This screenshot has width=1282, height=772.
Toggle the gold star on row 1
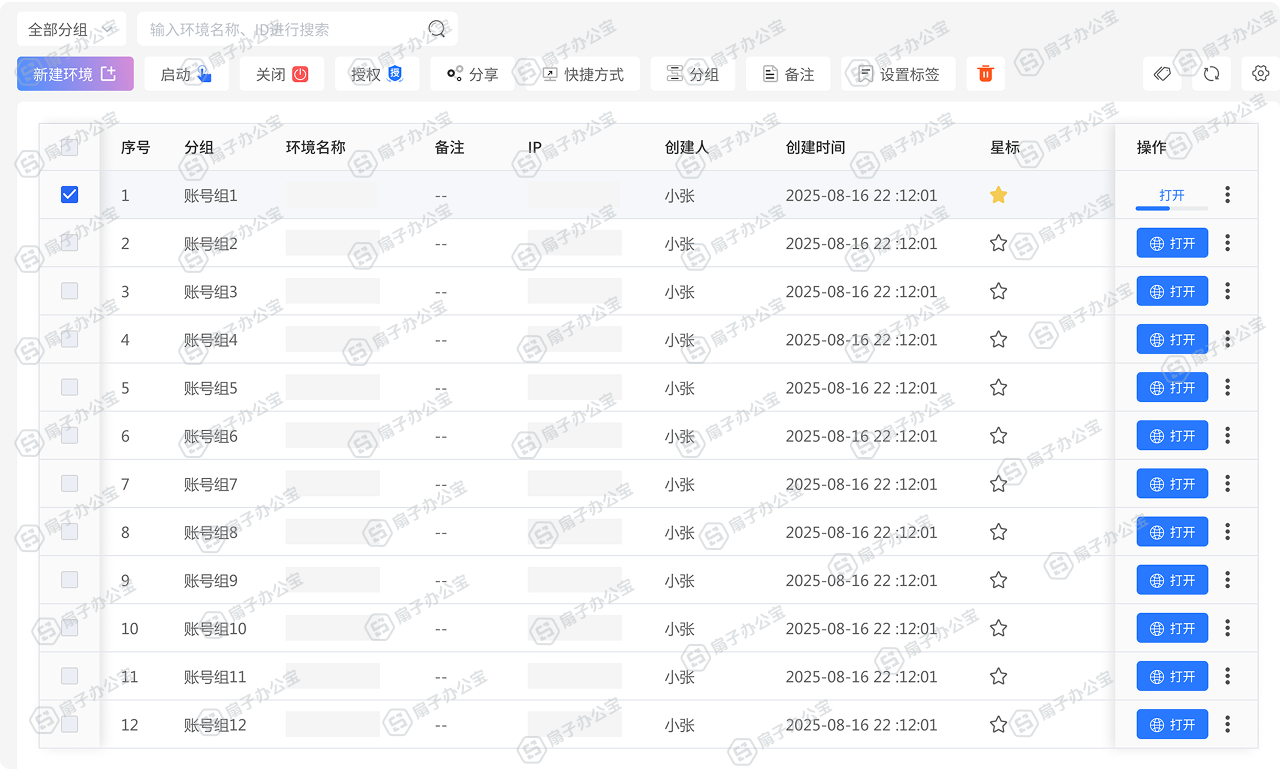point(998,195)
